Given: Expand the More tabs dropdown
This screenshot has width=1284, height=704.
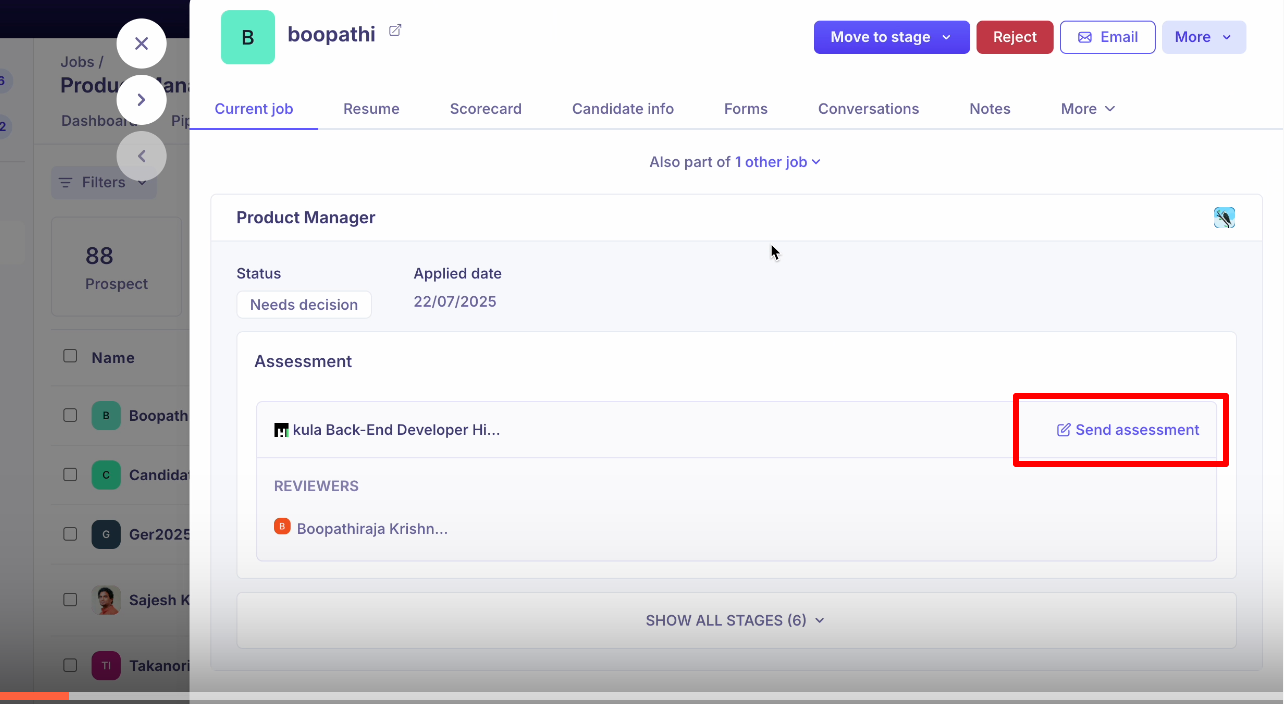Looking at the screenshot, I should pos(1088,109).
